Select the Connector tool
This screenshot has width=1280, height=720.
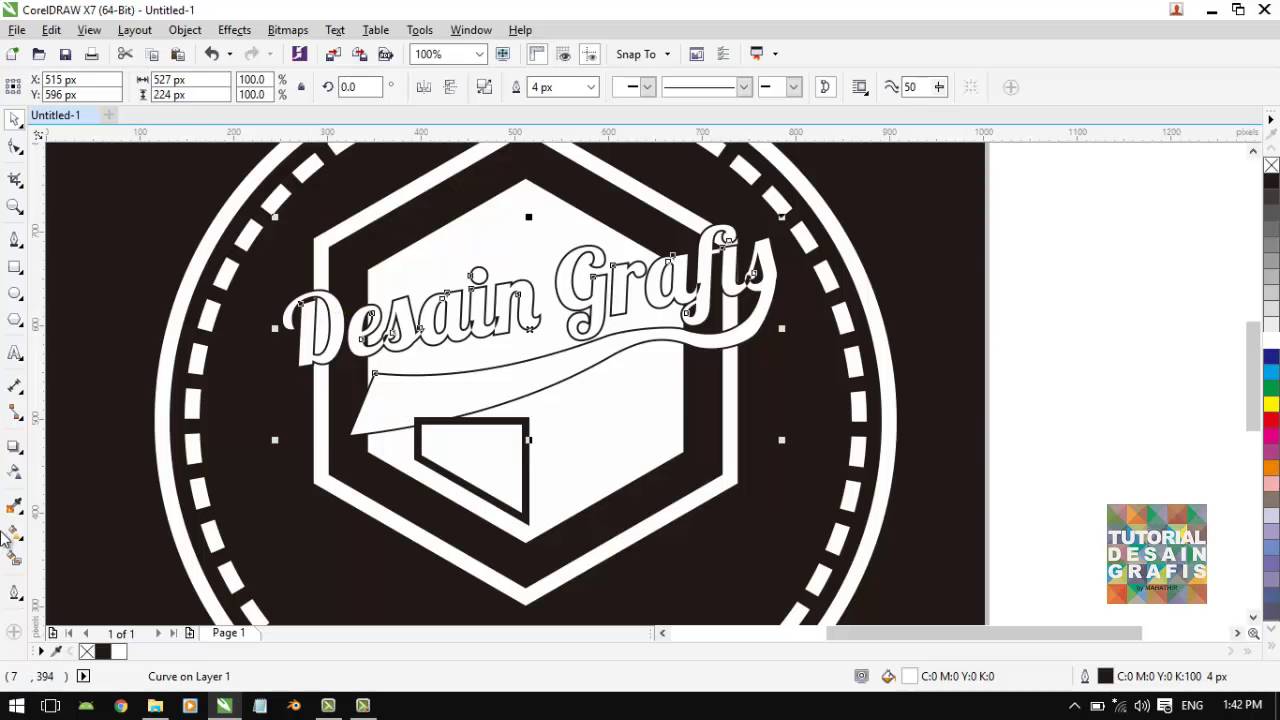pos(14,413)
